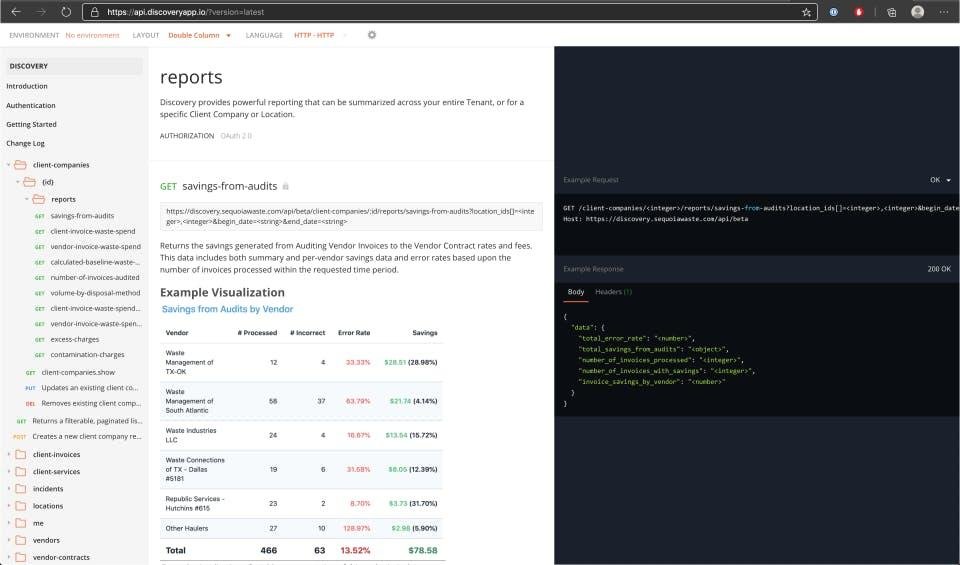Click the OAuth 2.0 authorization label
This screenshot has width=960, height=565.
(x=236, y=136)
